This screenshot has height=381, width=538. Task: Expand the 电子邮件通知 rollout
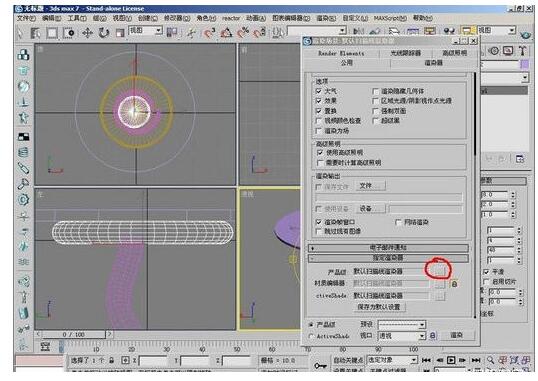coord(388,247)
